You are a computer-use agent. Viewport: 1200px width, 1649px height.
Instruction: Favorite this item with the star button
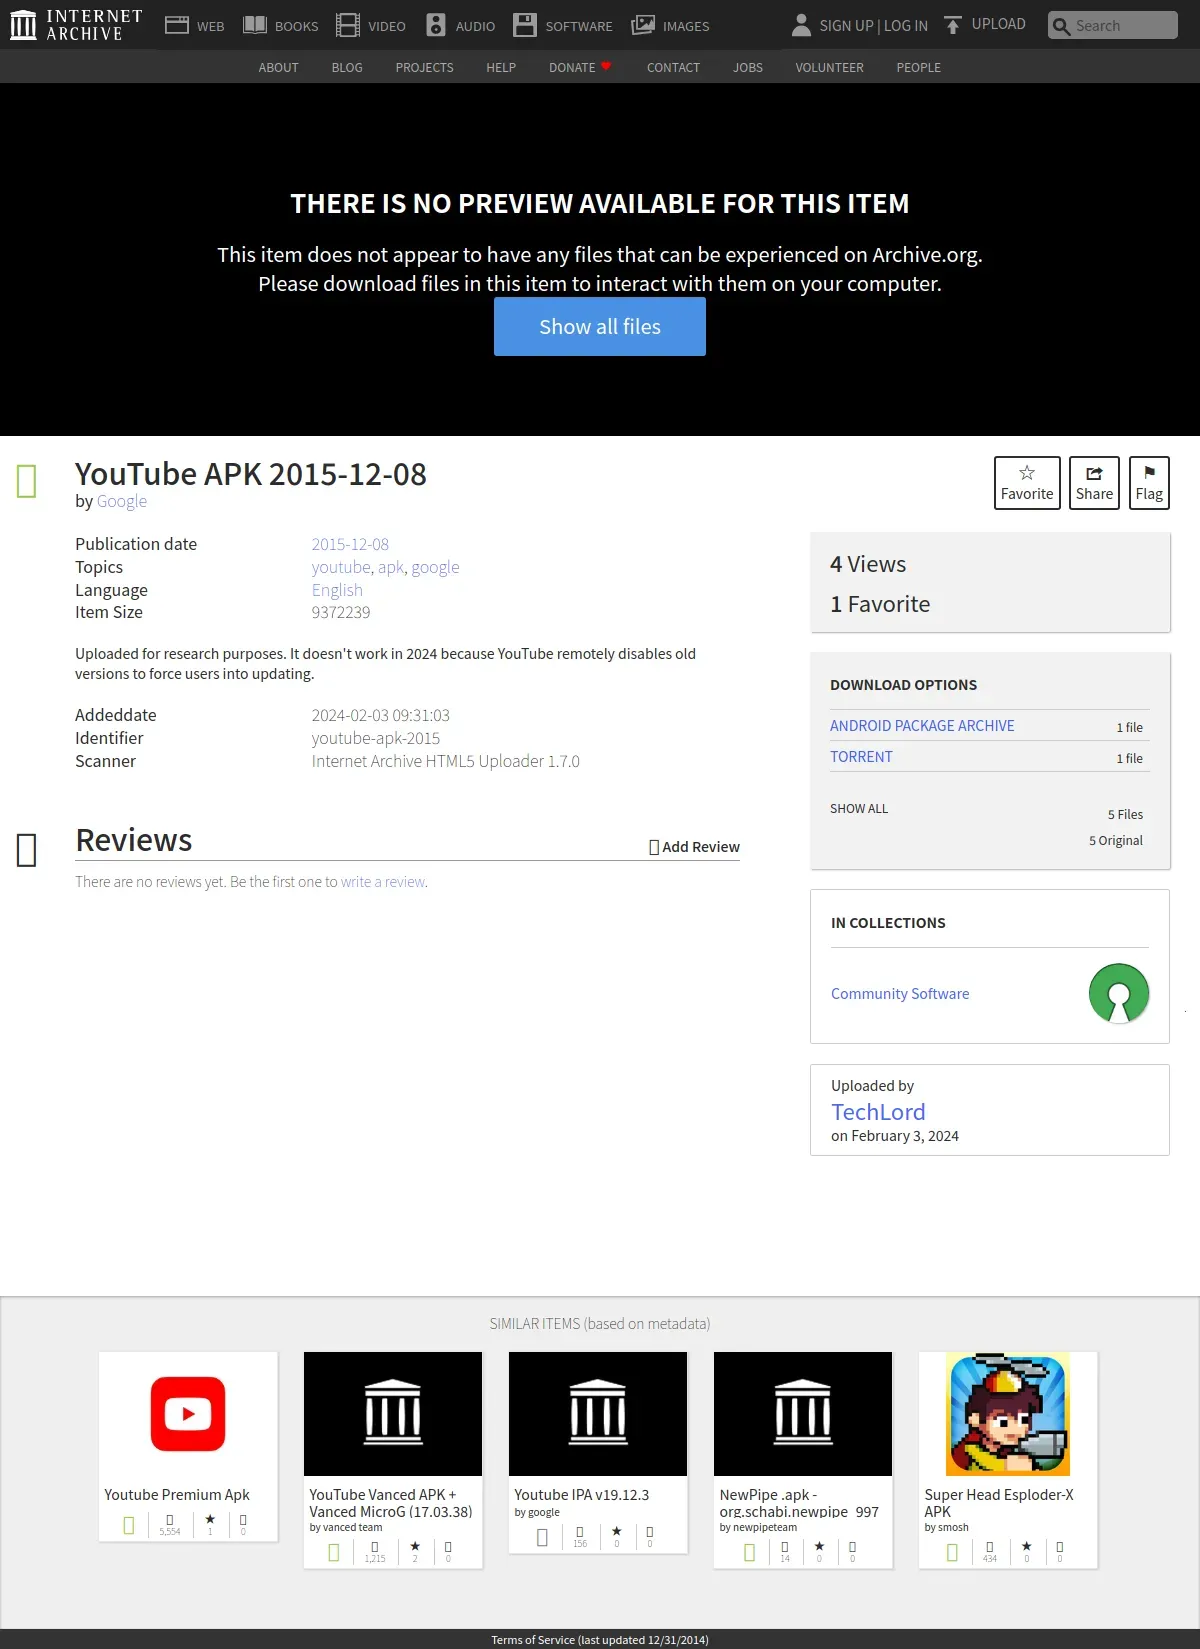click(1027, 483)
